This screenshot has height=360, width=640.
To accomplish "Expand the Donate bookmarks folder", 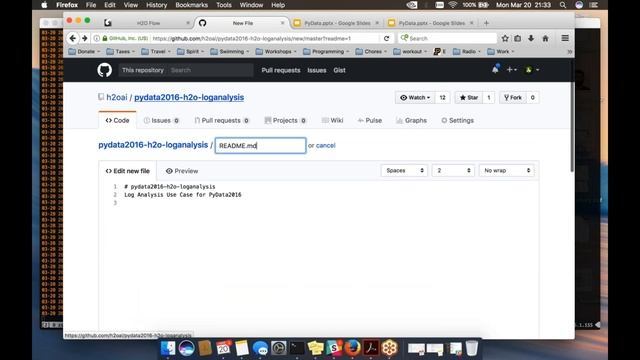I will coord(84,51).
